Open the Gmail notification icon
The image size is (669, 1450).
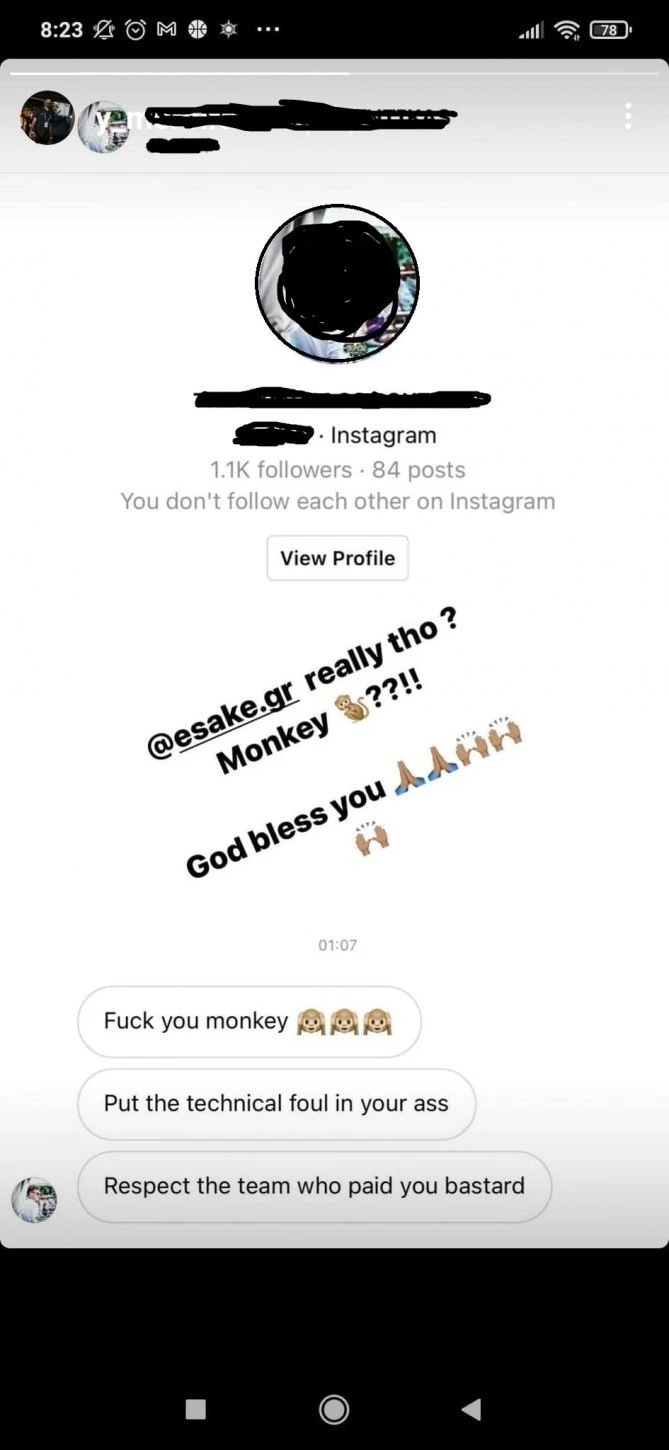click(x=165, y=29)
